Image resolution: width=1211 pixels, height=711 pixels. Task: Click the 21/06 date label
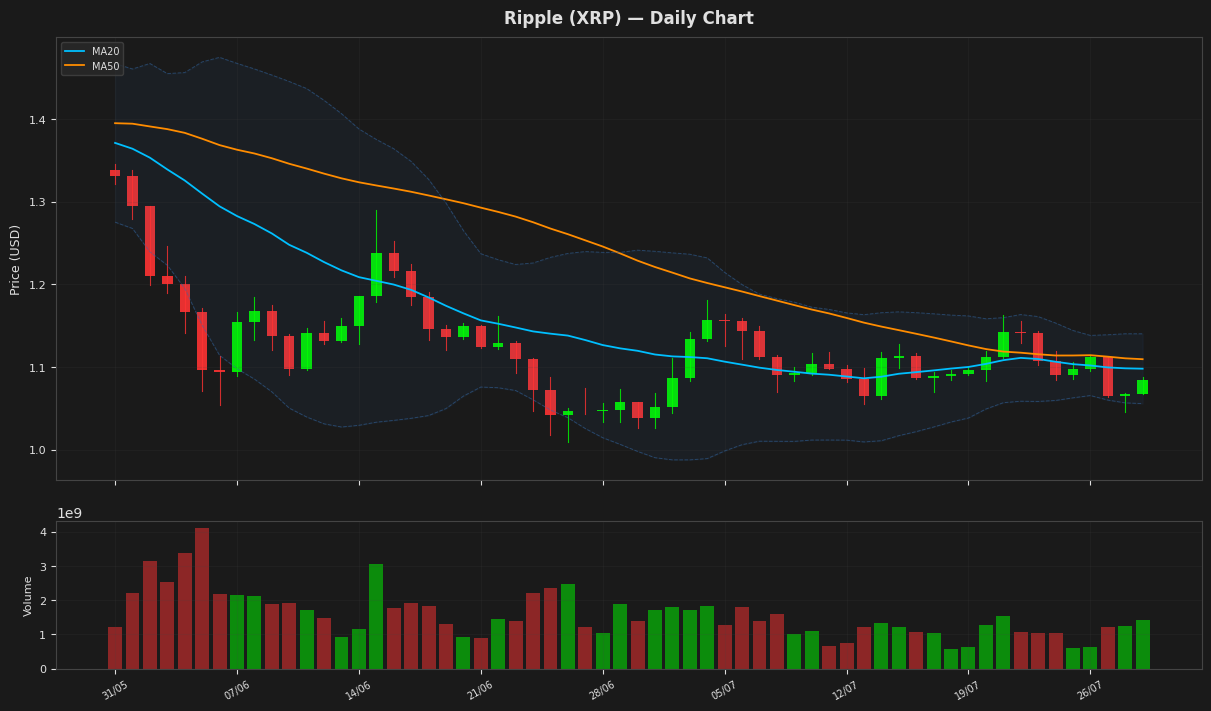click(481, 691)
